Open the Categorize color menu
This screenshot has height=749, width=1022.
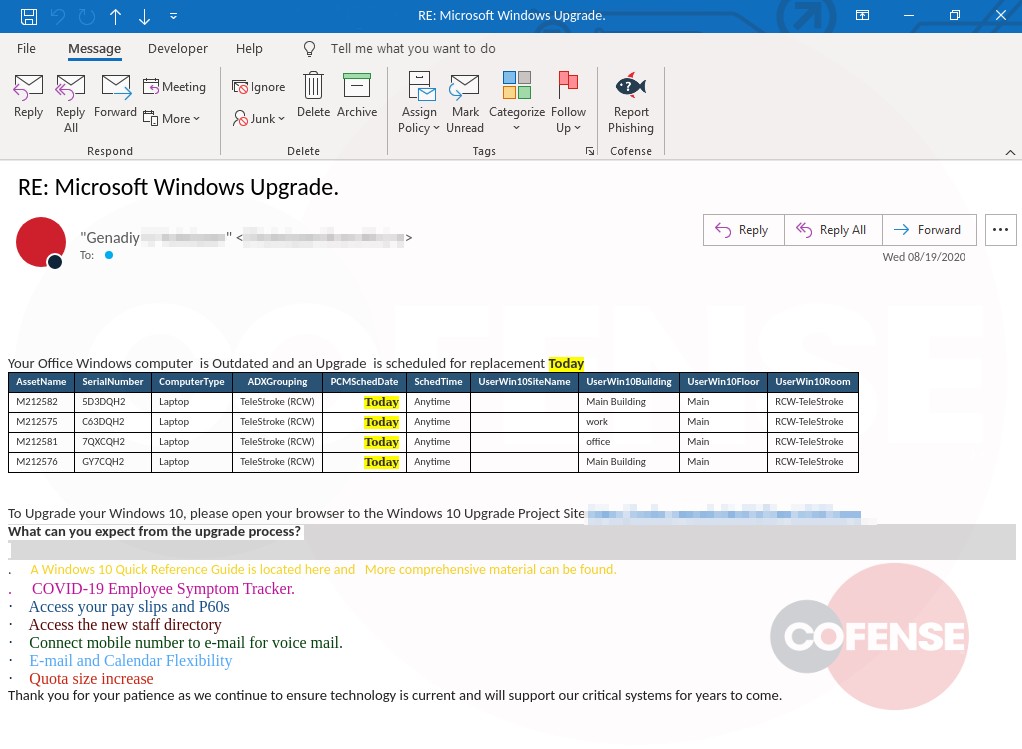tap(517, 104)
